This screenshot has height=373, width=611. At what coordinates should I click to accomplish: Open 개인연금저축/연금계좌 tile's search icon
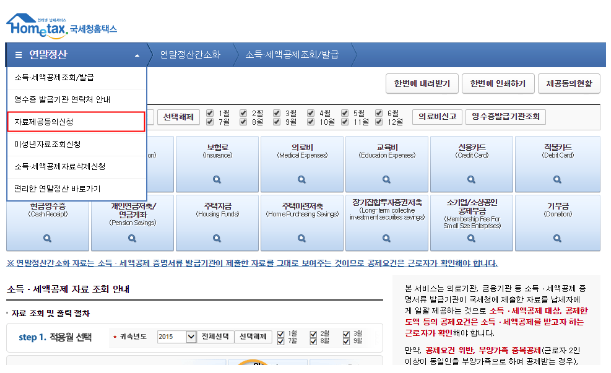click(132, 238)
